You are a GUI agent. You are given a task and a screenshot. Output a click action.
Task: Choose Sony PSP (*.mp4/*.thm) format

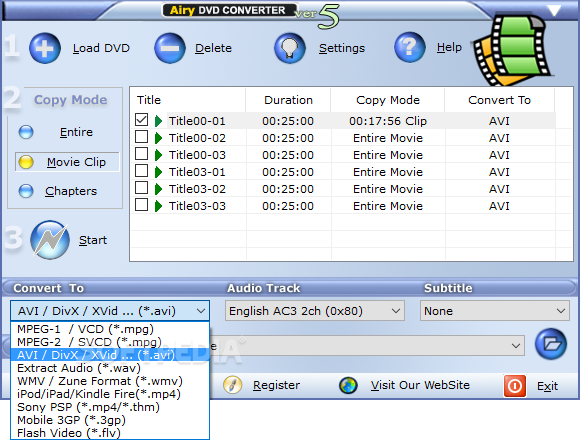[110, 407]
